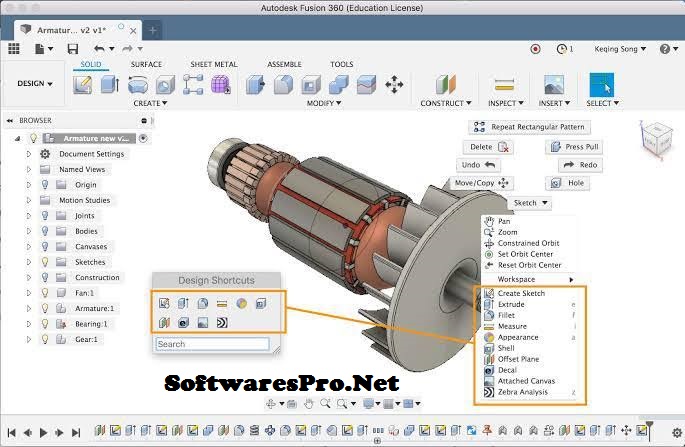The width and height of the screenshot is (685, 447).
Task: Open the MODIFY dropdown menu
Action: (324, 103)
